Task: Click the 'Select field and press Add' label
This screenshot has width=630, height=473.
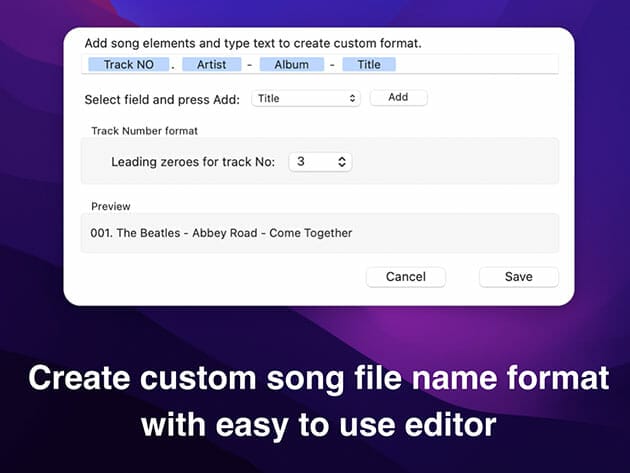Action: [x=163, y=98]
